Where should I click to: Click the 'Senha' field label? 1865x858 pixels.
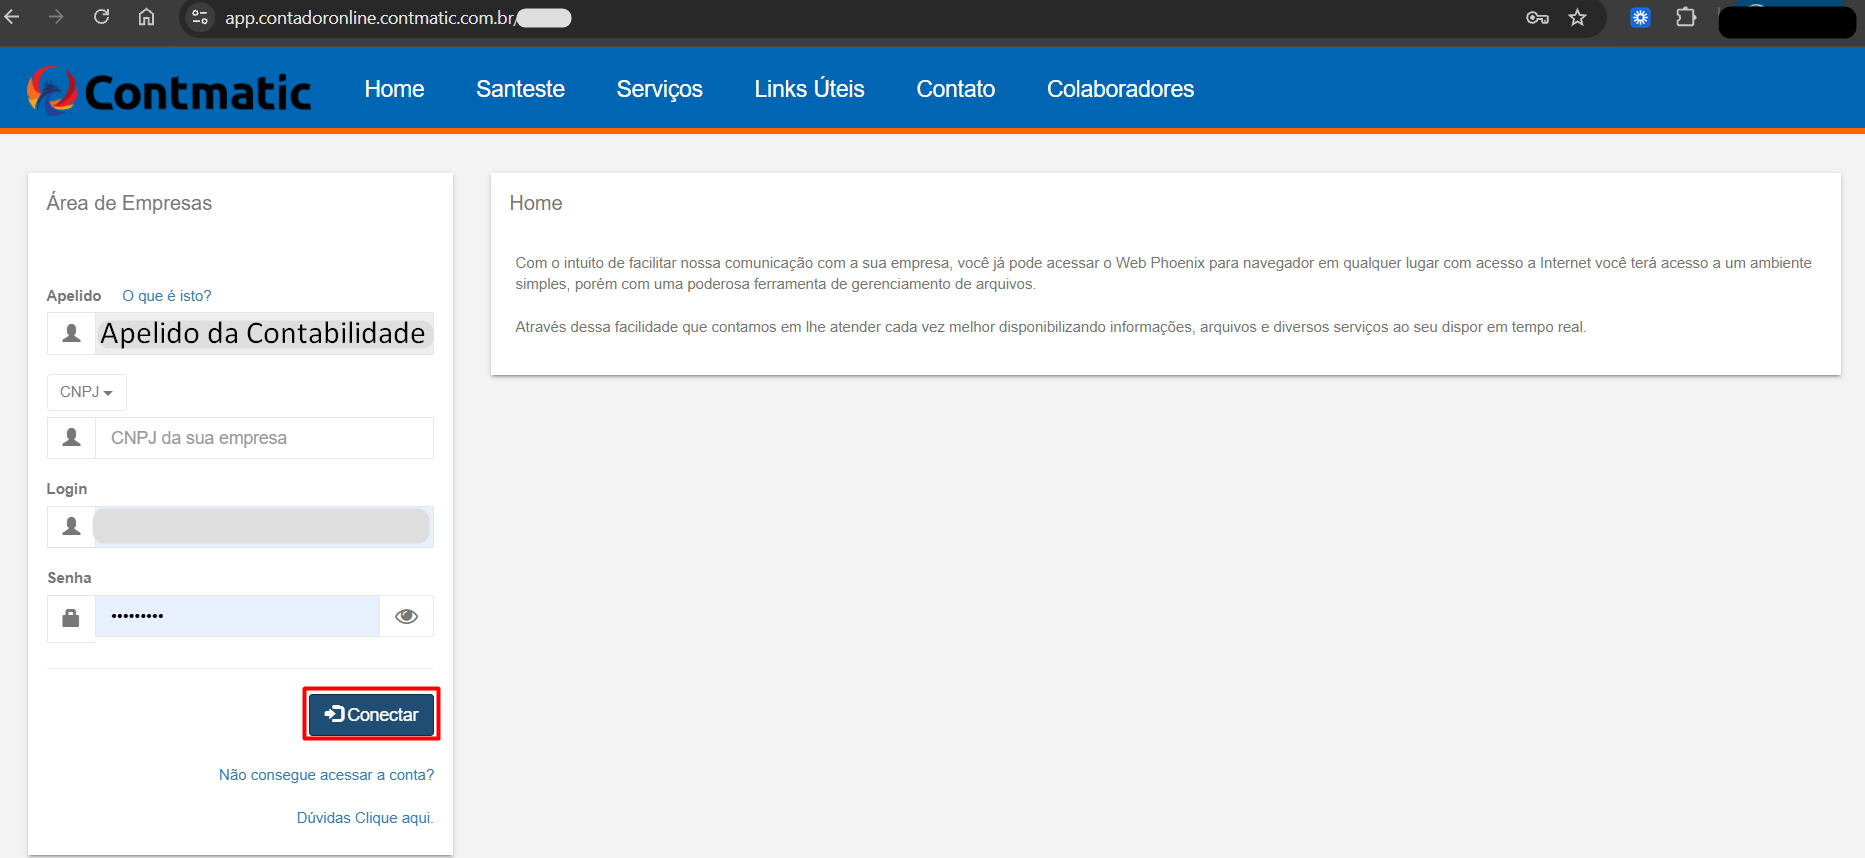click(69, 578)
